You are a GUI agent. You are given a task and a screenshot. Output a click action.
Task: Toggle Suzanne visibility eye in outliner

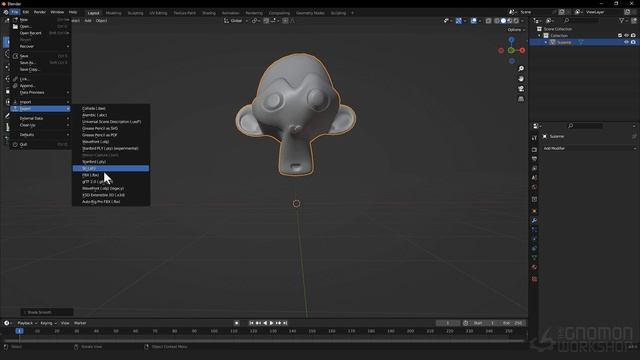[x=627, y=42]
